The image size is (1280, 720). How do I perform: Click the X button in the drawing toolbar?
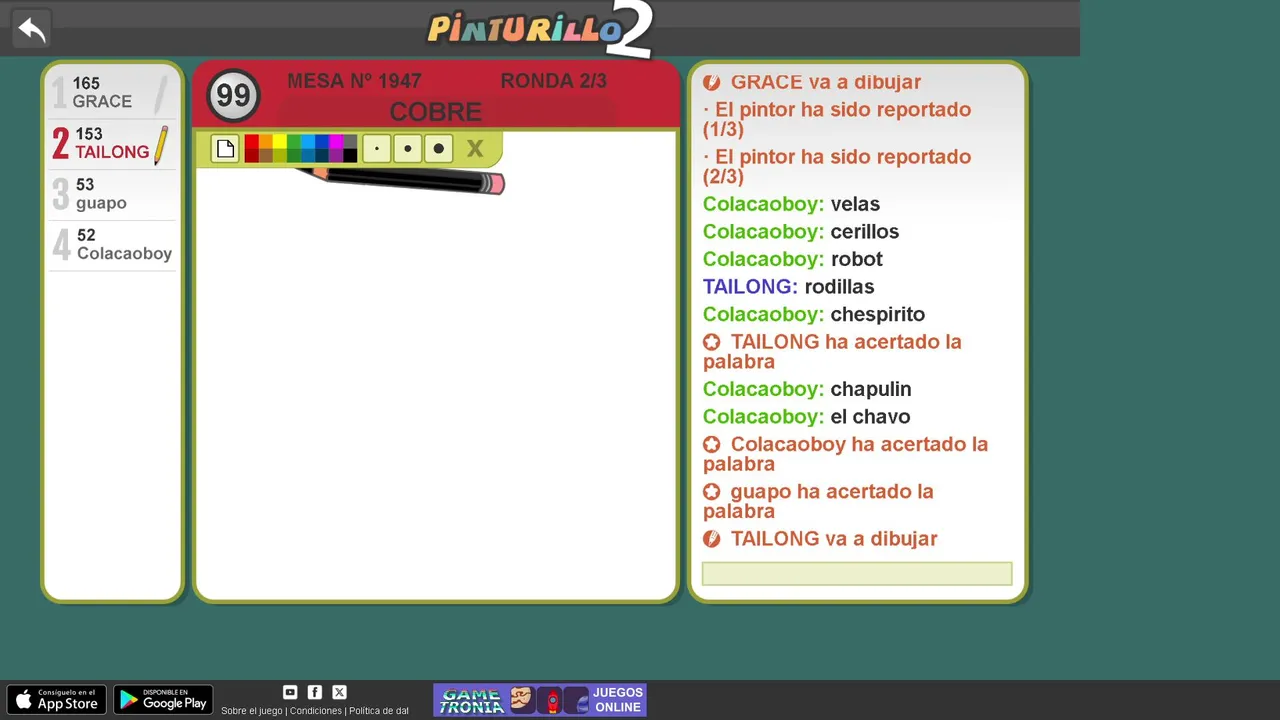tap(475, 149)
